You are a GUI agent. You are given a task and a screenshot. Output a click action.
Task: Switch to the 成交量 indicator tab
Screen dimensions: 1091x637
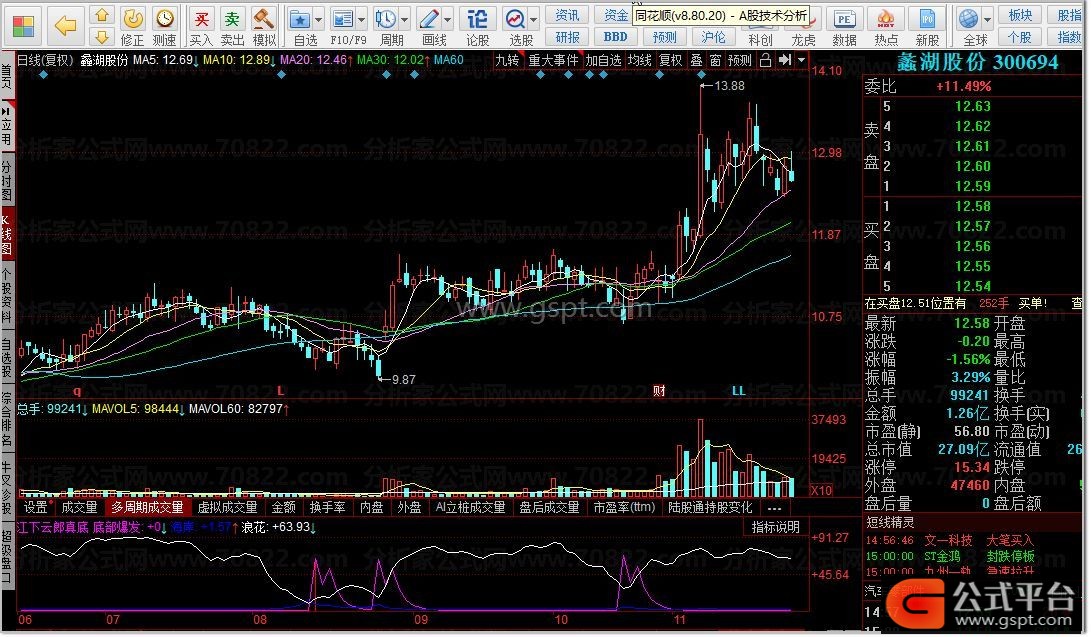pos(79,508)
